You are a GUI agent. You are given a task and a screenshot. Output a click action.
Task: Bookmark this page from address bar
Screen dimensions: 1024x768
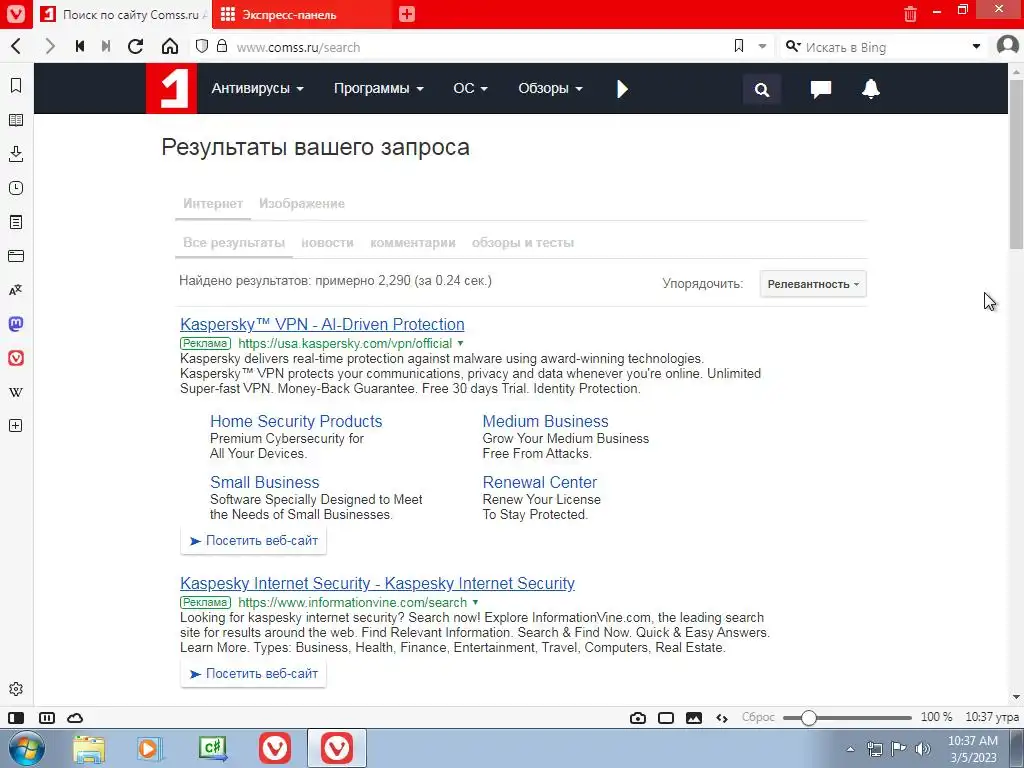739,46
